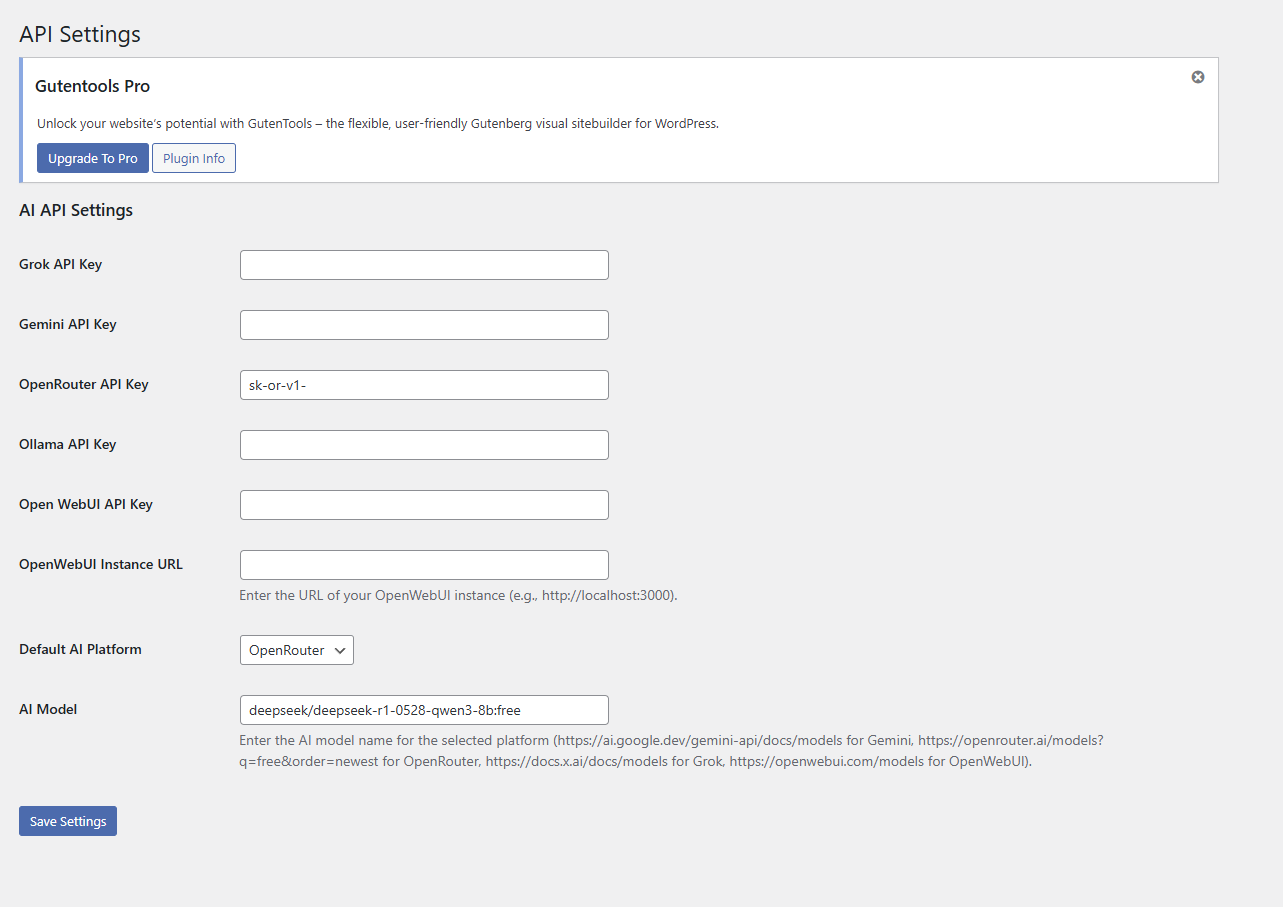Click the Default AI Platform label
This screenshot has height=907, width=1283.
pyautogui.click(x=80, y=649)
